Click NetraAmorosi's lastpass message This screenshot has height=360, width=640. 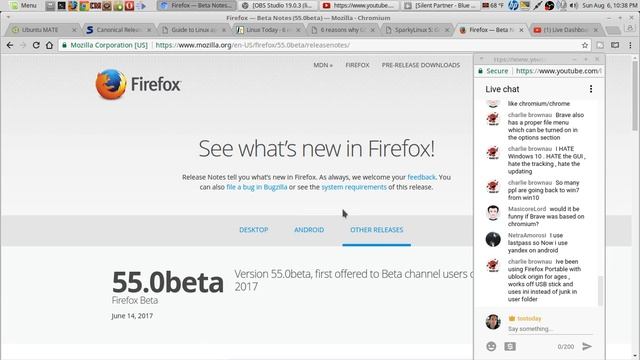tap(538, 243)
